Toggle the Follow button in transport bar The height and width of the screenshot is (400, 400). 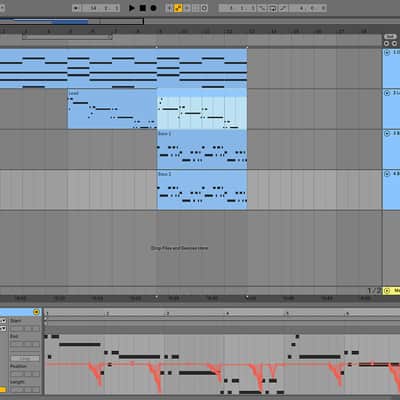point(76,8)
